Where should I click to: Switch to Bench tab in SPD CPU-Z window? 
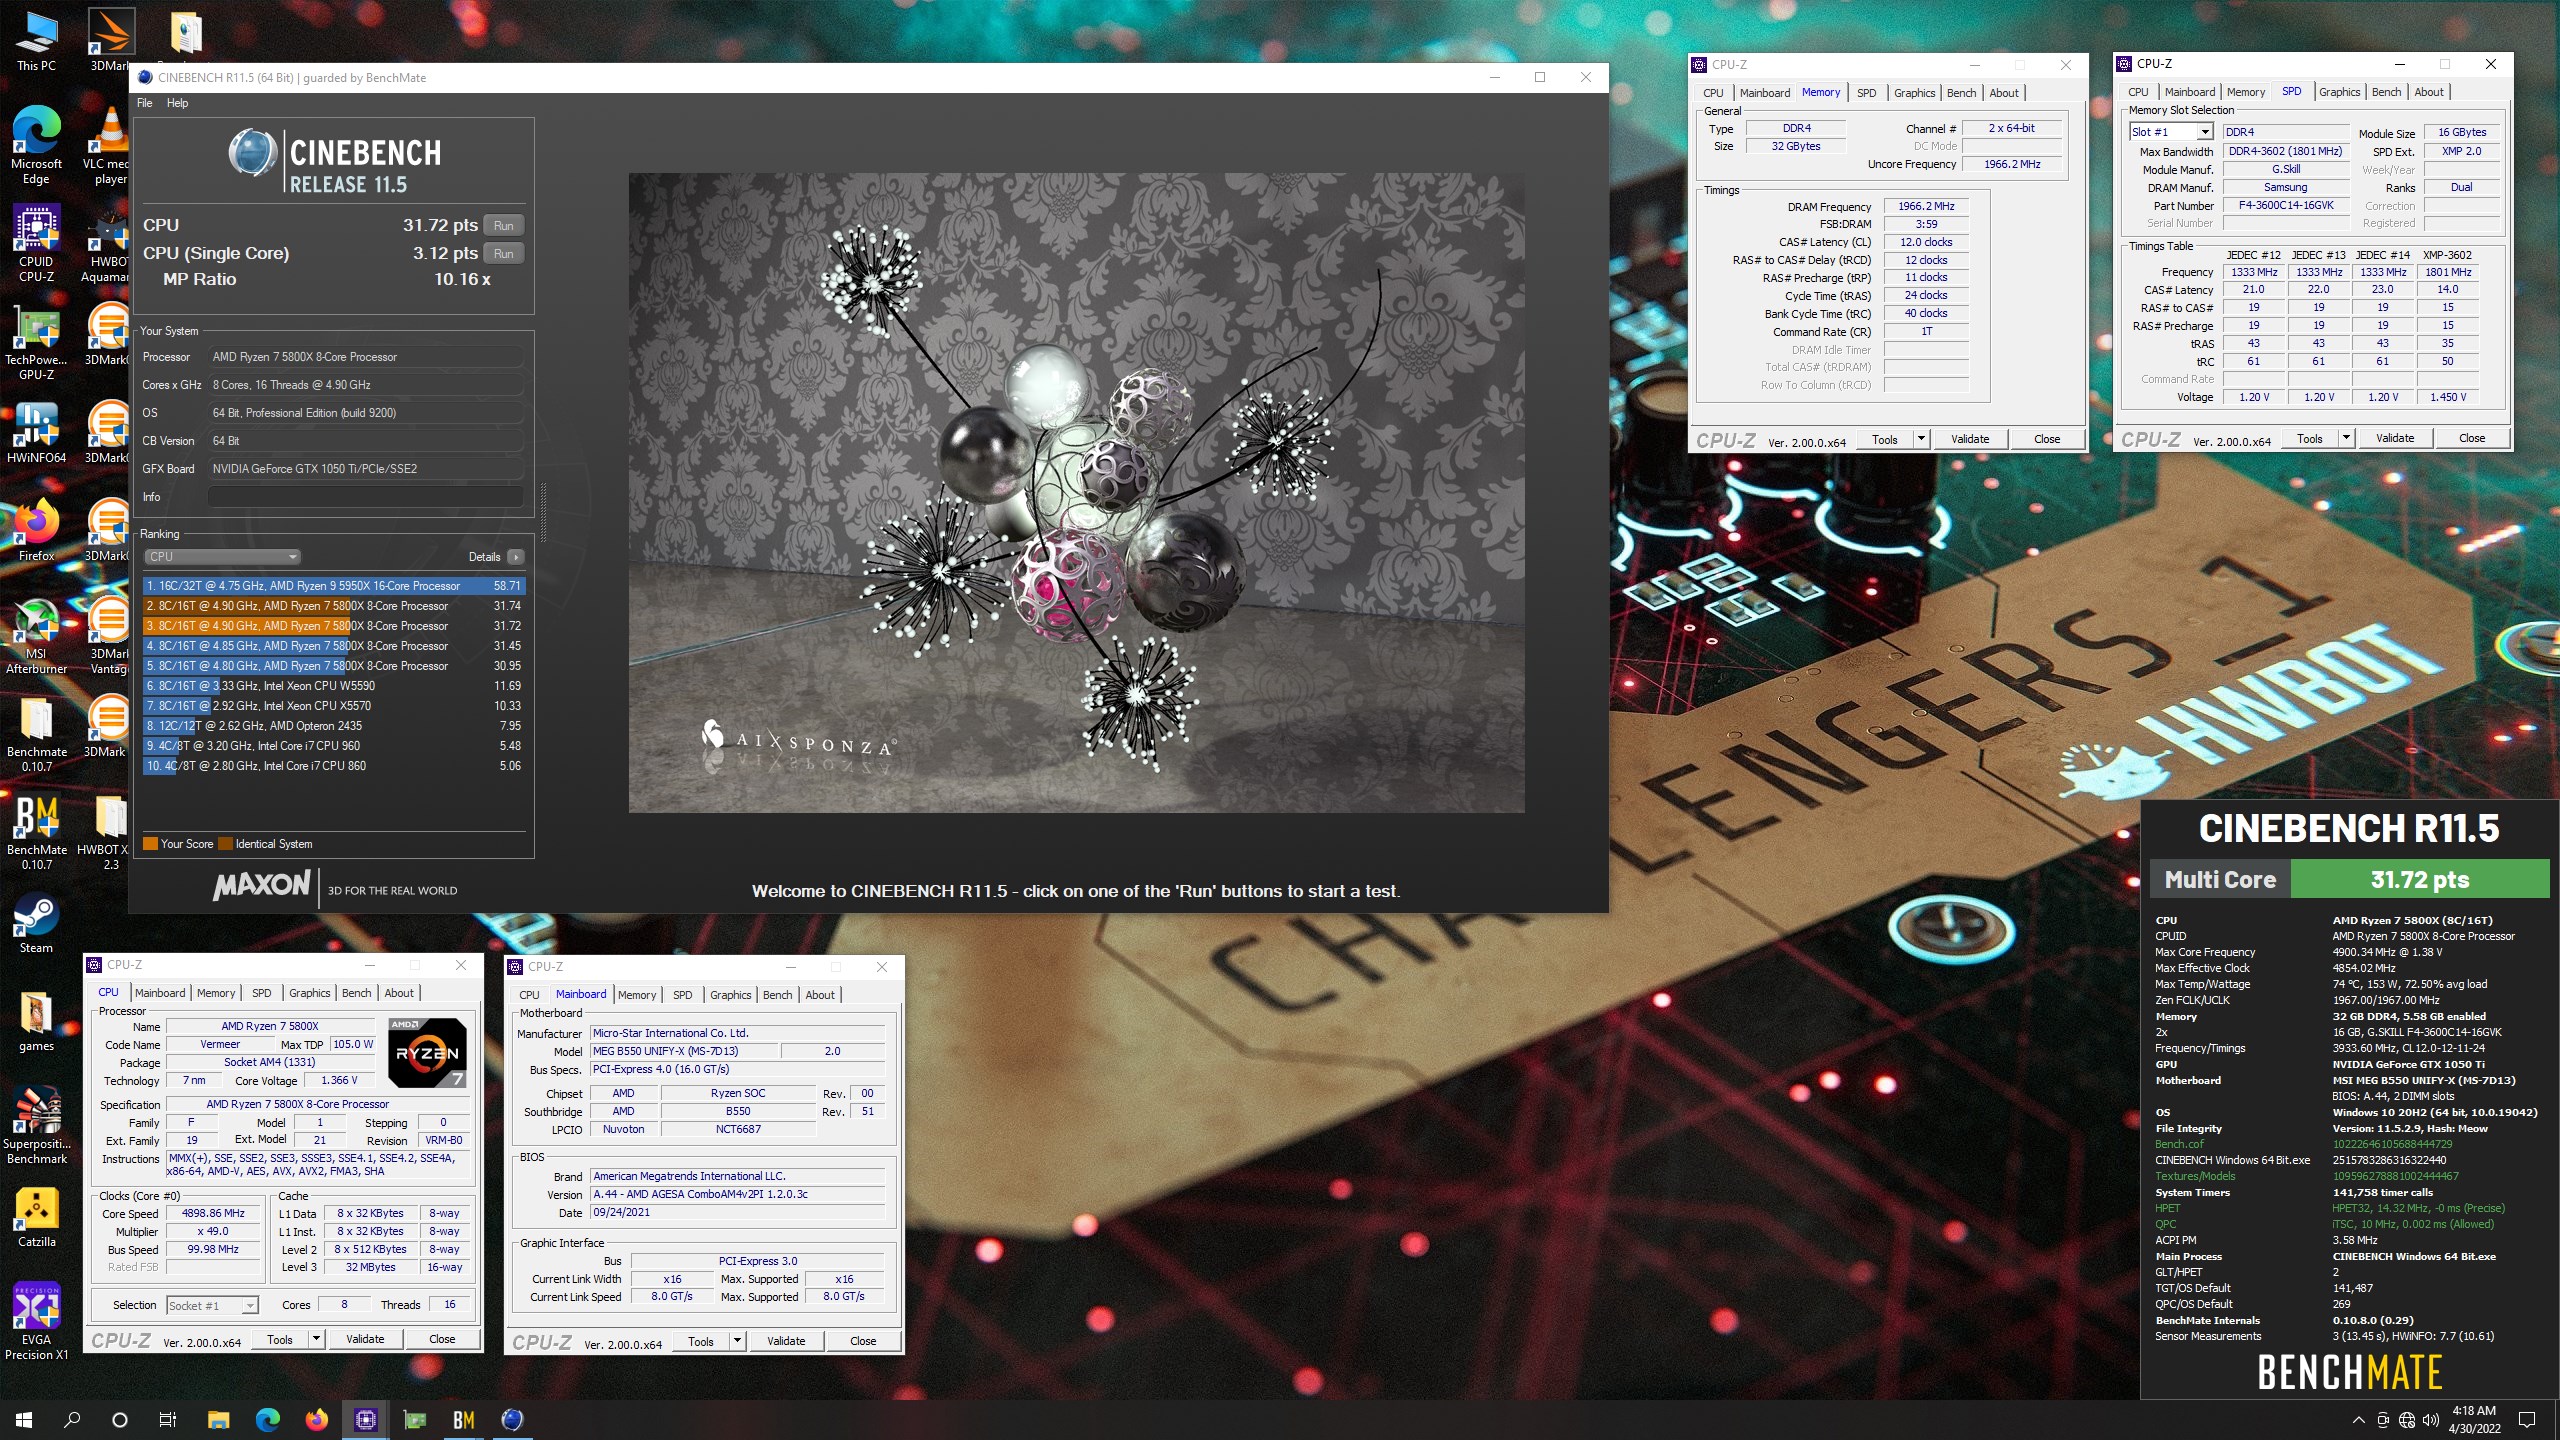2386,92
